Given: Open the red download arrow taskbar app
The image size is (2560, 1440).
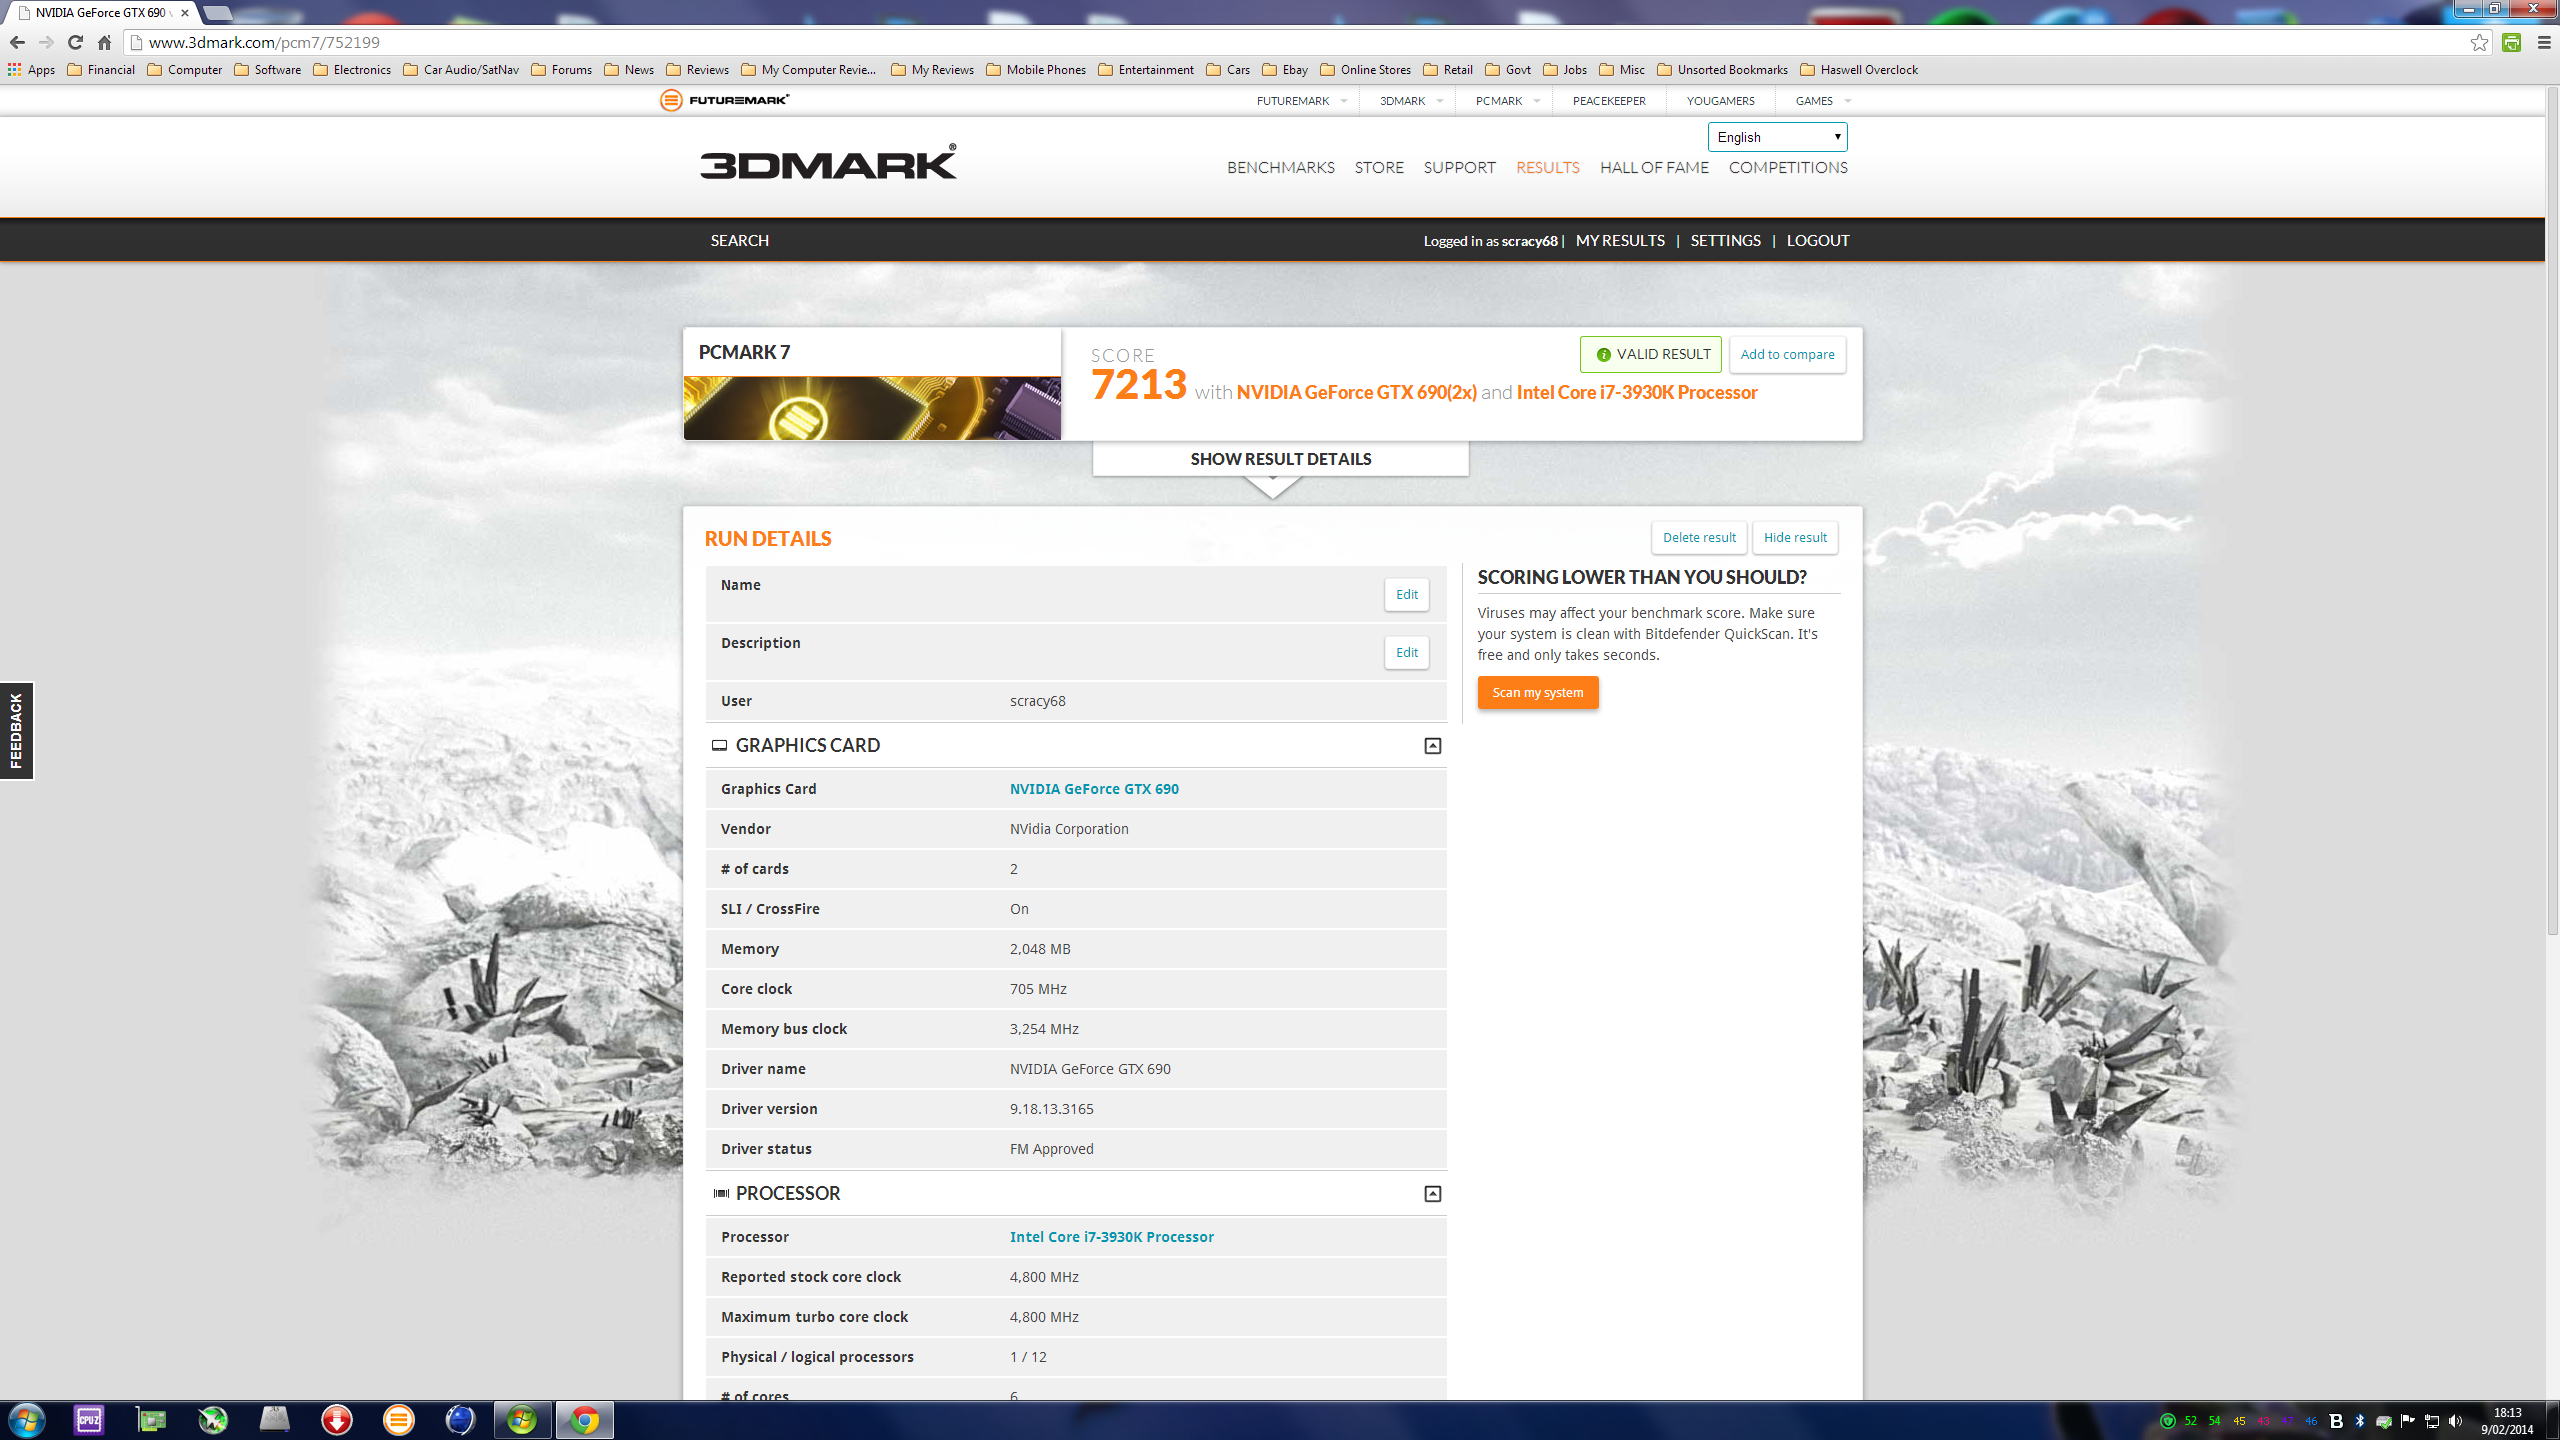Looking at the screenshot, I should coord(337,1419).
